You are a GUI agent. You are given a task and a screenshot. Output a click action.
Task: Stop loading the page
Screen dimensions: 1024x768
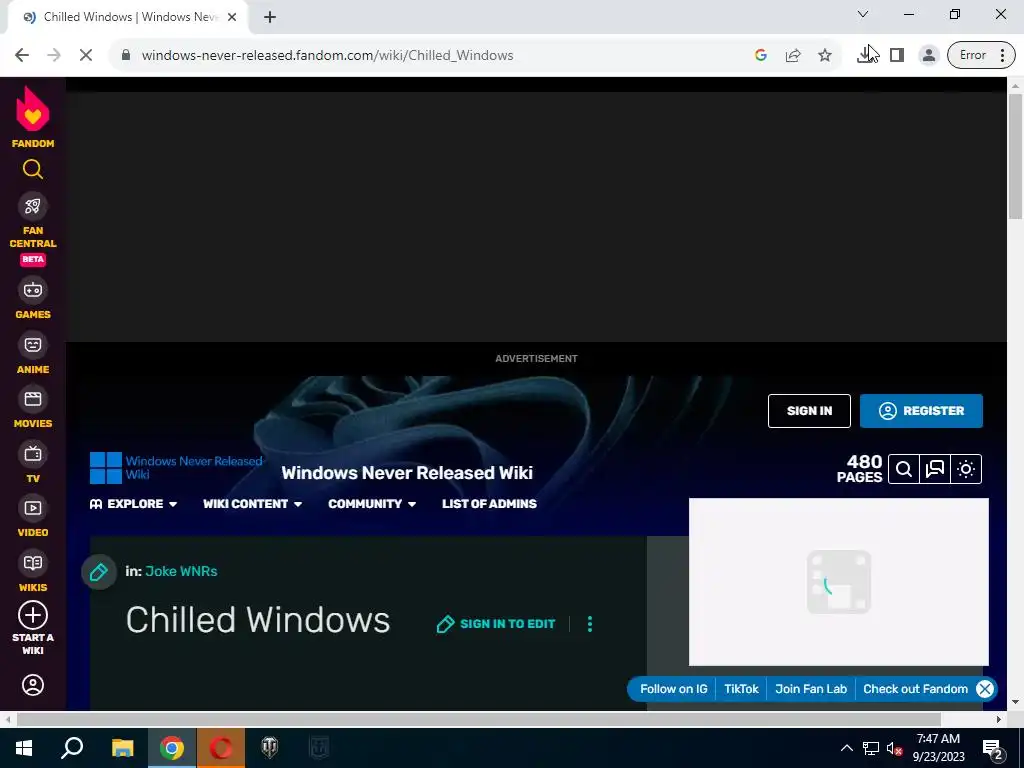pyautogui.click(x=86, y=56)
